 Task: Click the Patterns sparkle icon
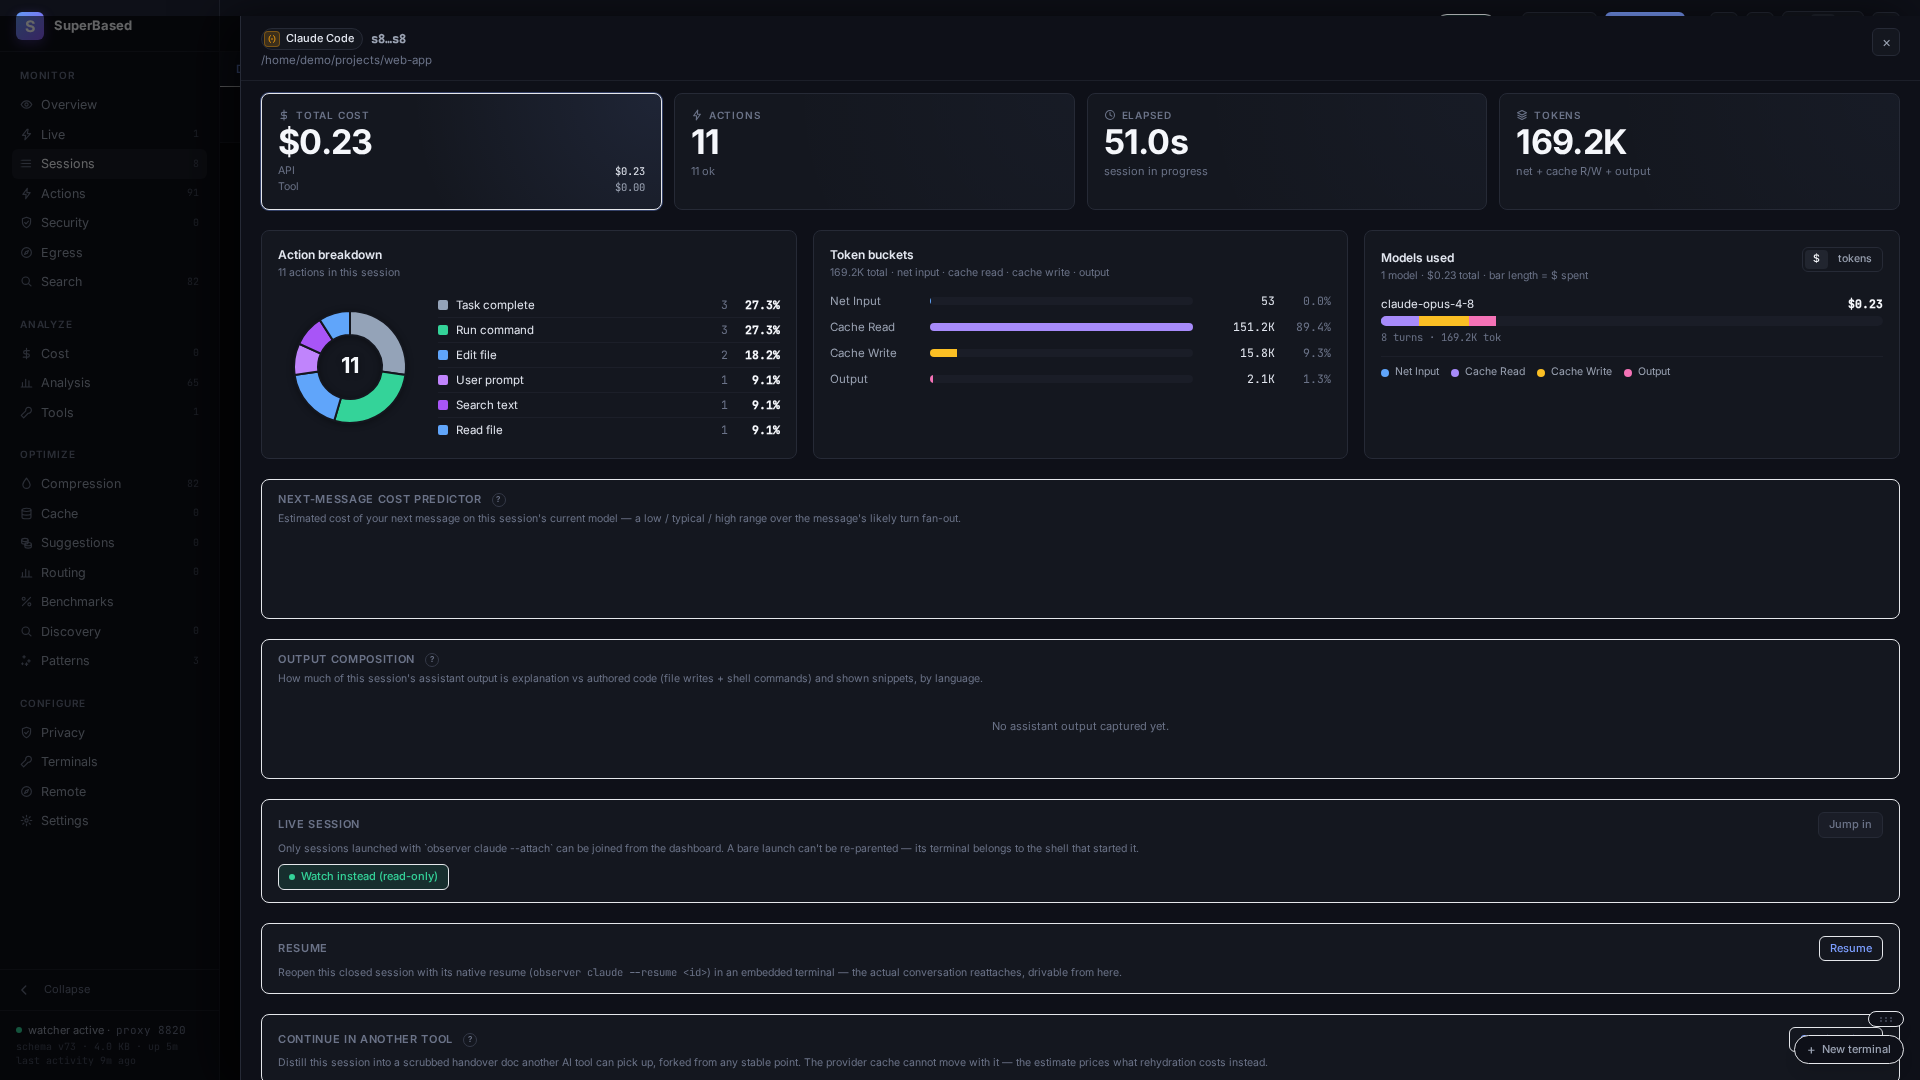(x=27, y=661)
